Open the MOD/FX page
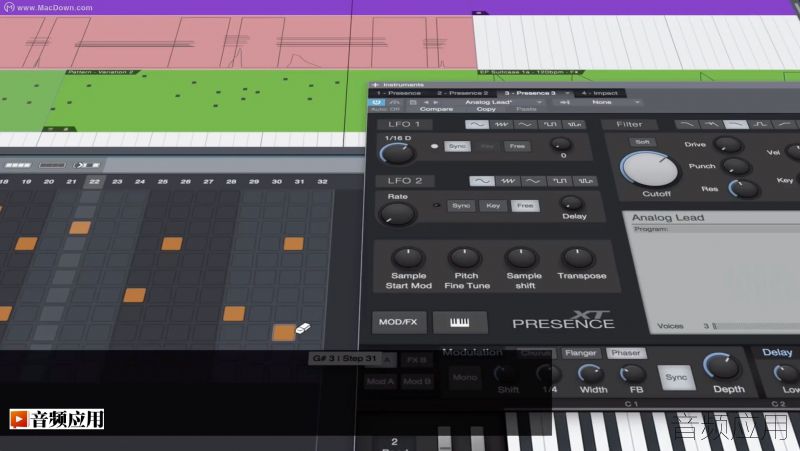The width and height of the screenshot is (800, 451). (x=398, y=322)
